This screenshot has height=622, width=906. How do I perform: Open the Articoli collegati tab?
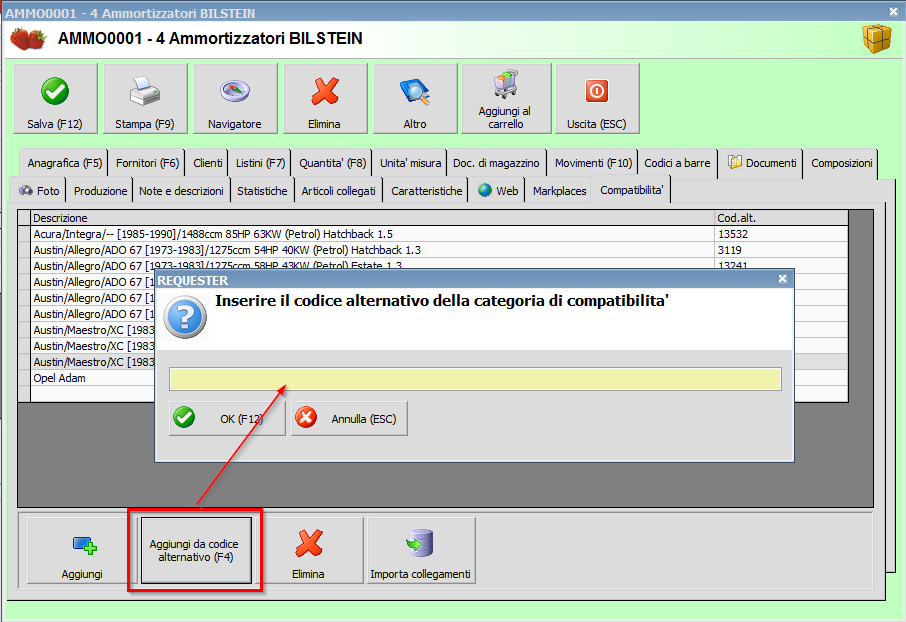click(x=338, y=191)
